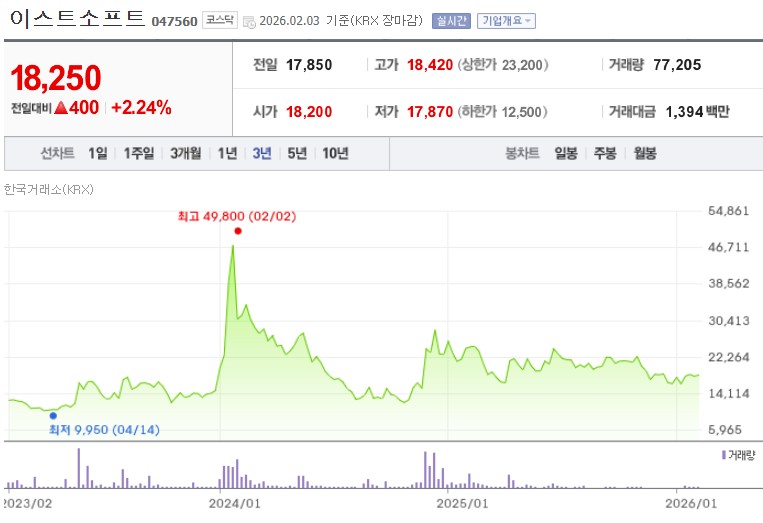The height and width of the screenshot is (523, 763).
Task: Click the calendar icon before 2026.02.03
Action: 249,22
